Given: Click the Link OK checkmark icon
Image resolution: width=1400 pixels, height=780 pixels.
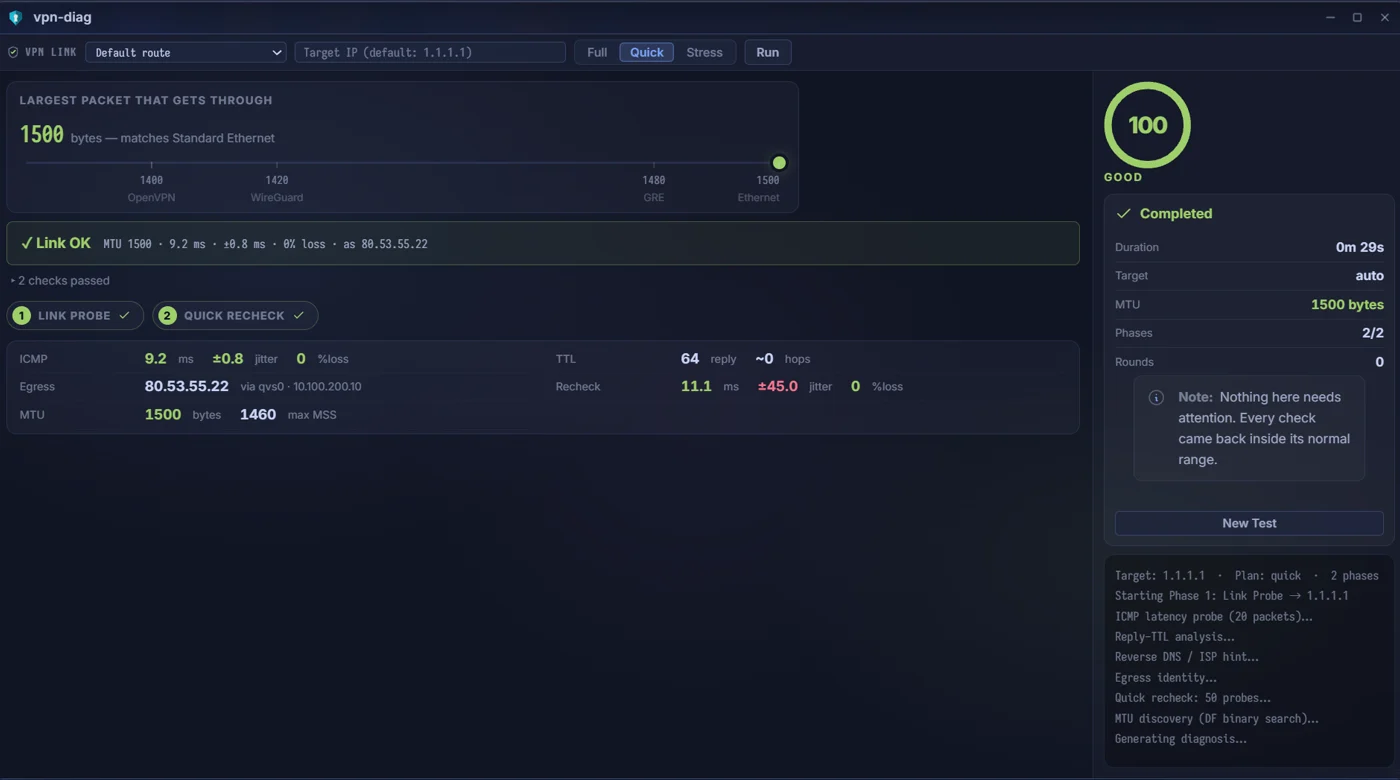Looking at the screenshot, I should 26,243.
